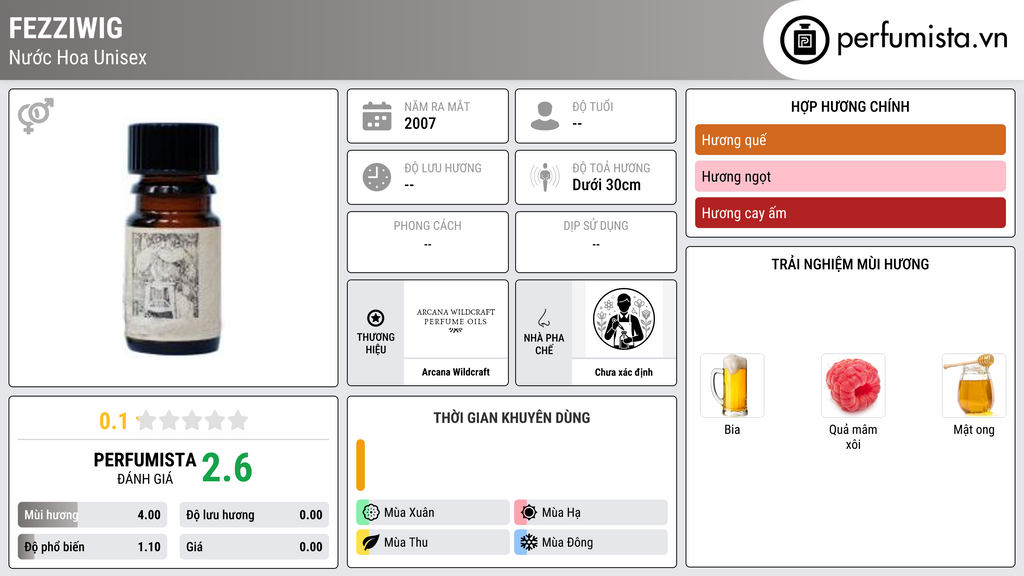Select the Mùa Xuân season label
This screenshot has width=1024, height=576.
click(409, 513)
